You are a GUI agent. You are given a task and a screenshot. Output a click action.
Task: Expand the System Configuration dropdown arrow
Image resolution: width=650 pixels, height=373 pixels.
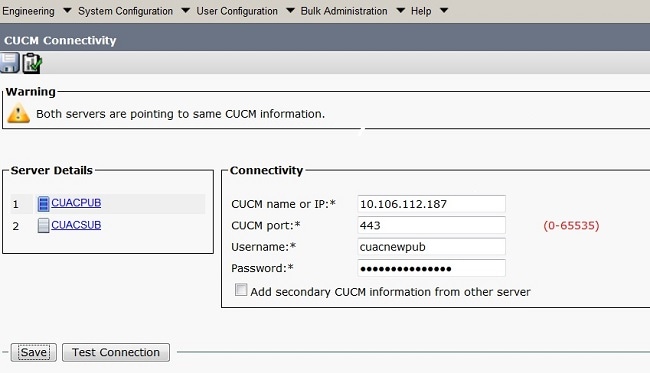coord(186,10)
